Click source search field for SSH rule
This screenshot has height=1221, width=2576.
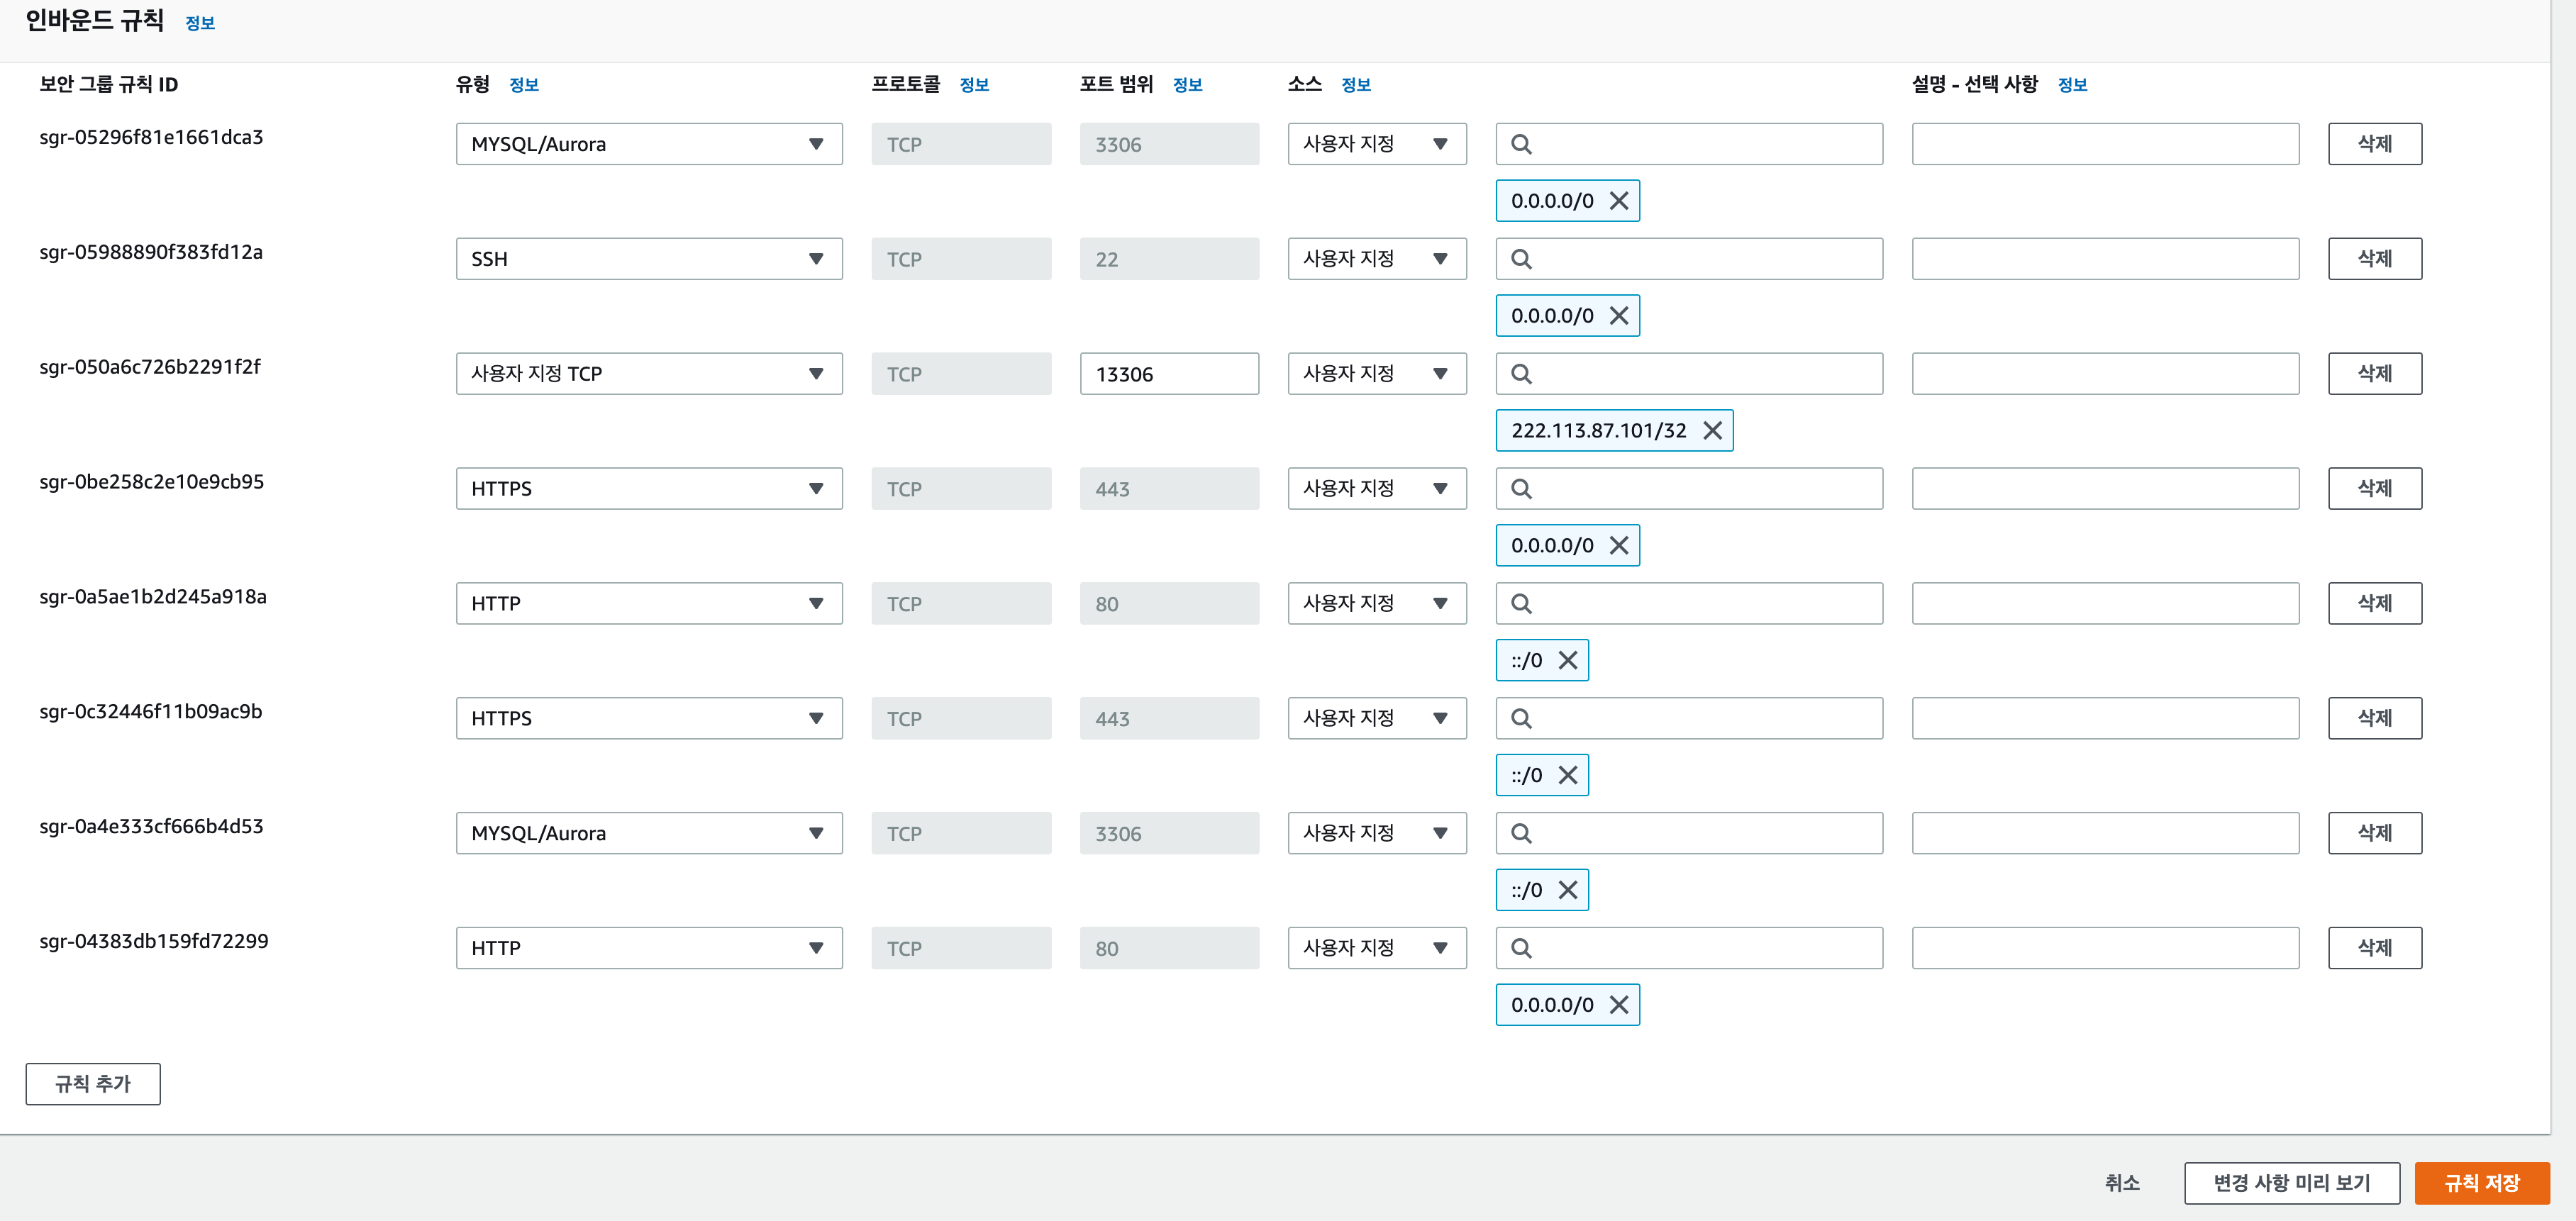1689,259
